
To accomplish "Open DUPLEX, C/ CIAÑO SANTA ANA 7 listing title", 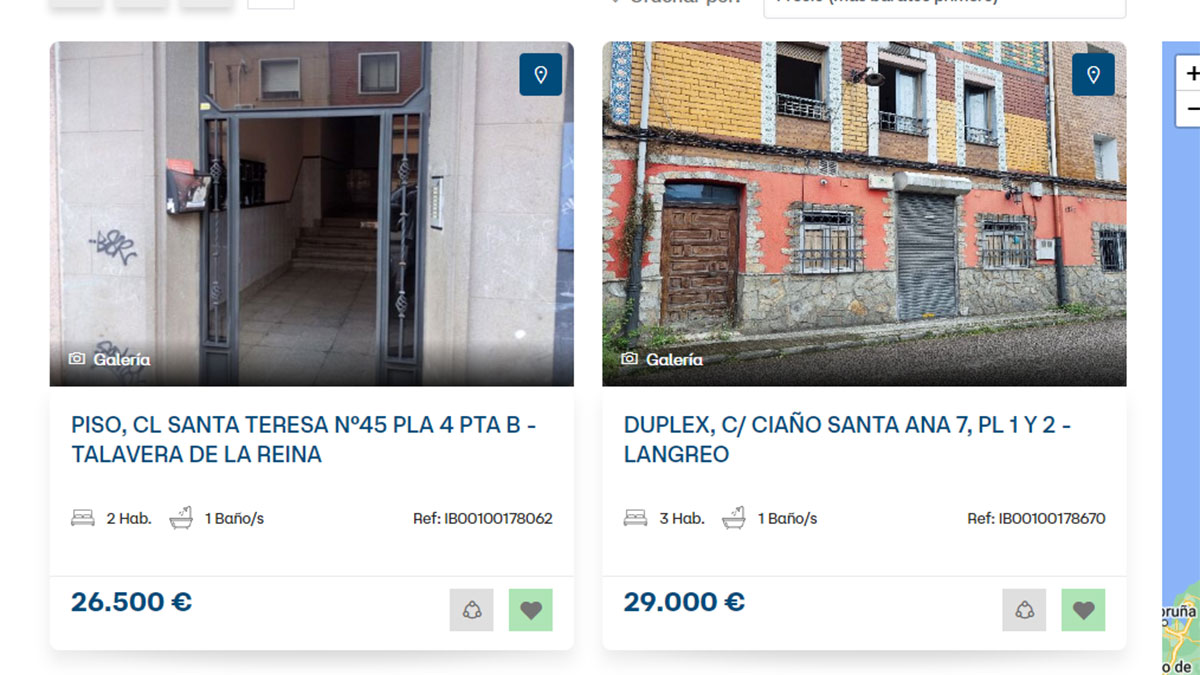I will coord(848,439).
